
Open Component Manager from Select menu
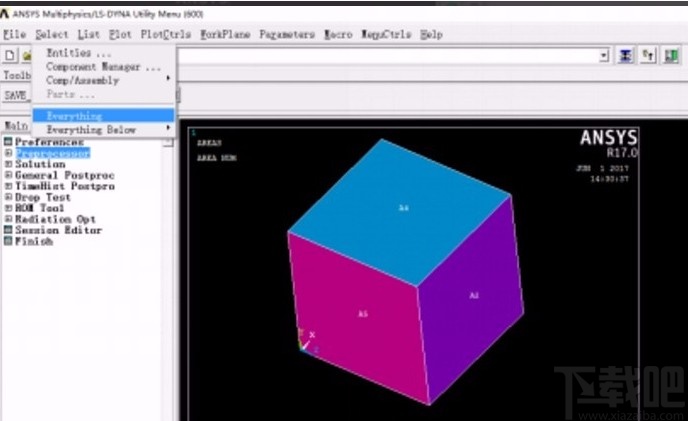coord(104,67)
